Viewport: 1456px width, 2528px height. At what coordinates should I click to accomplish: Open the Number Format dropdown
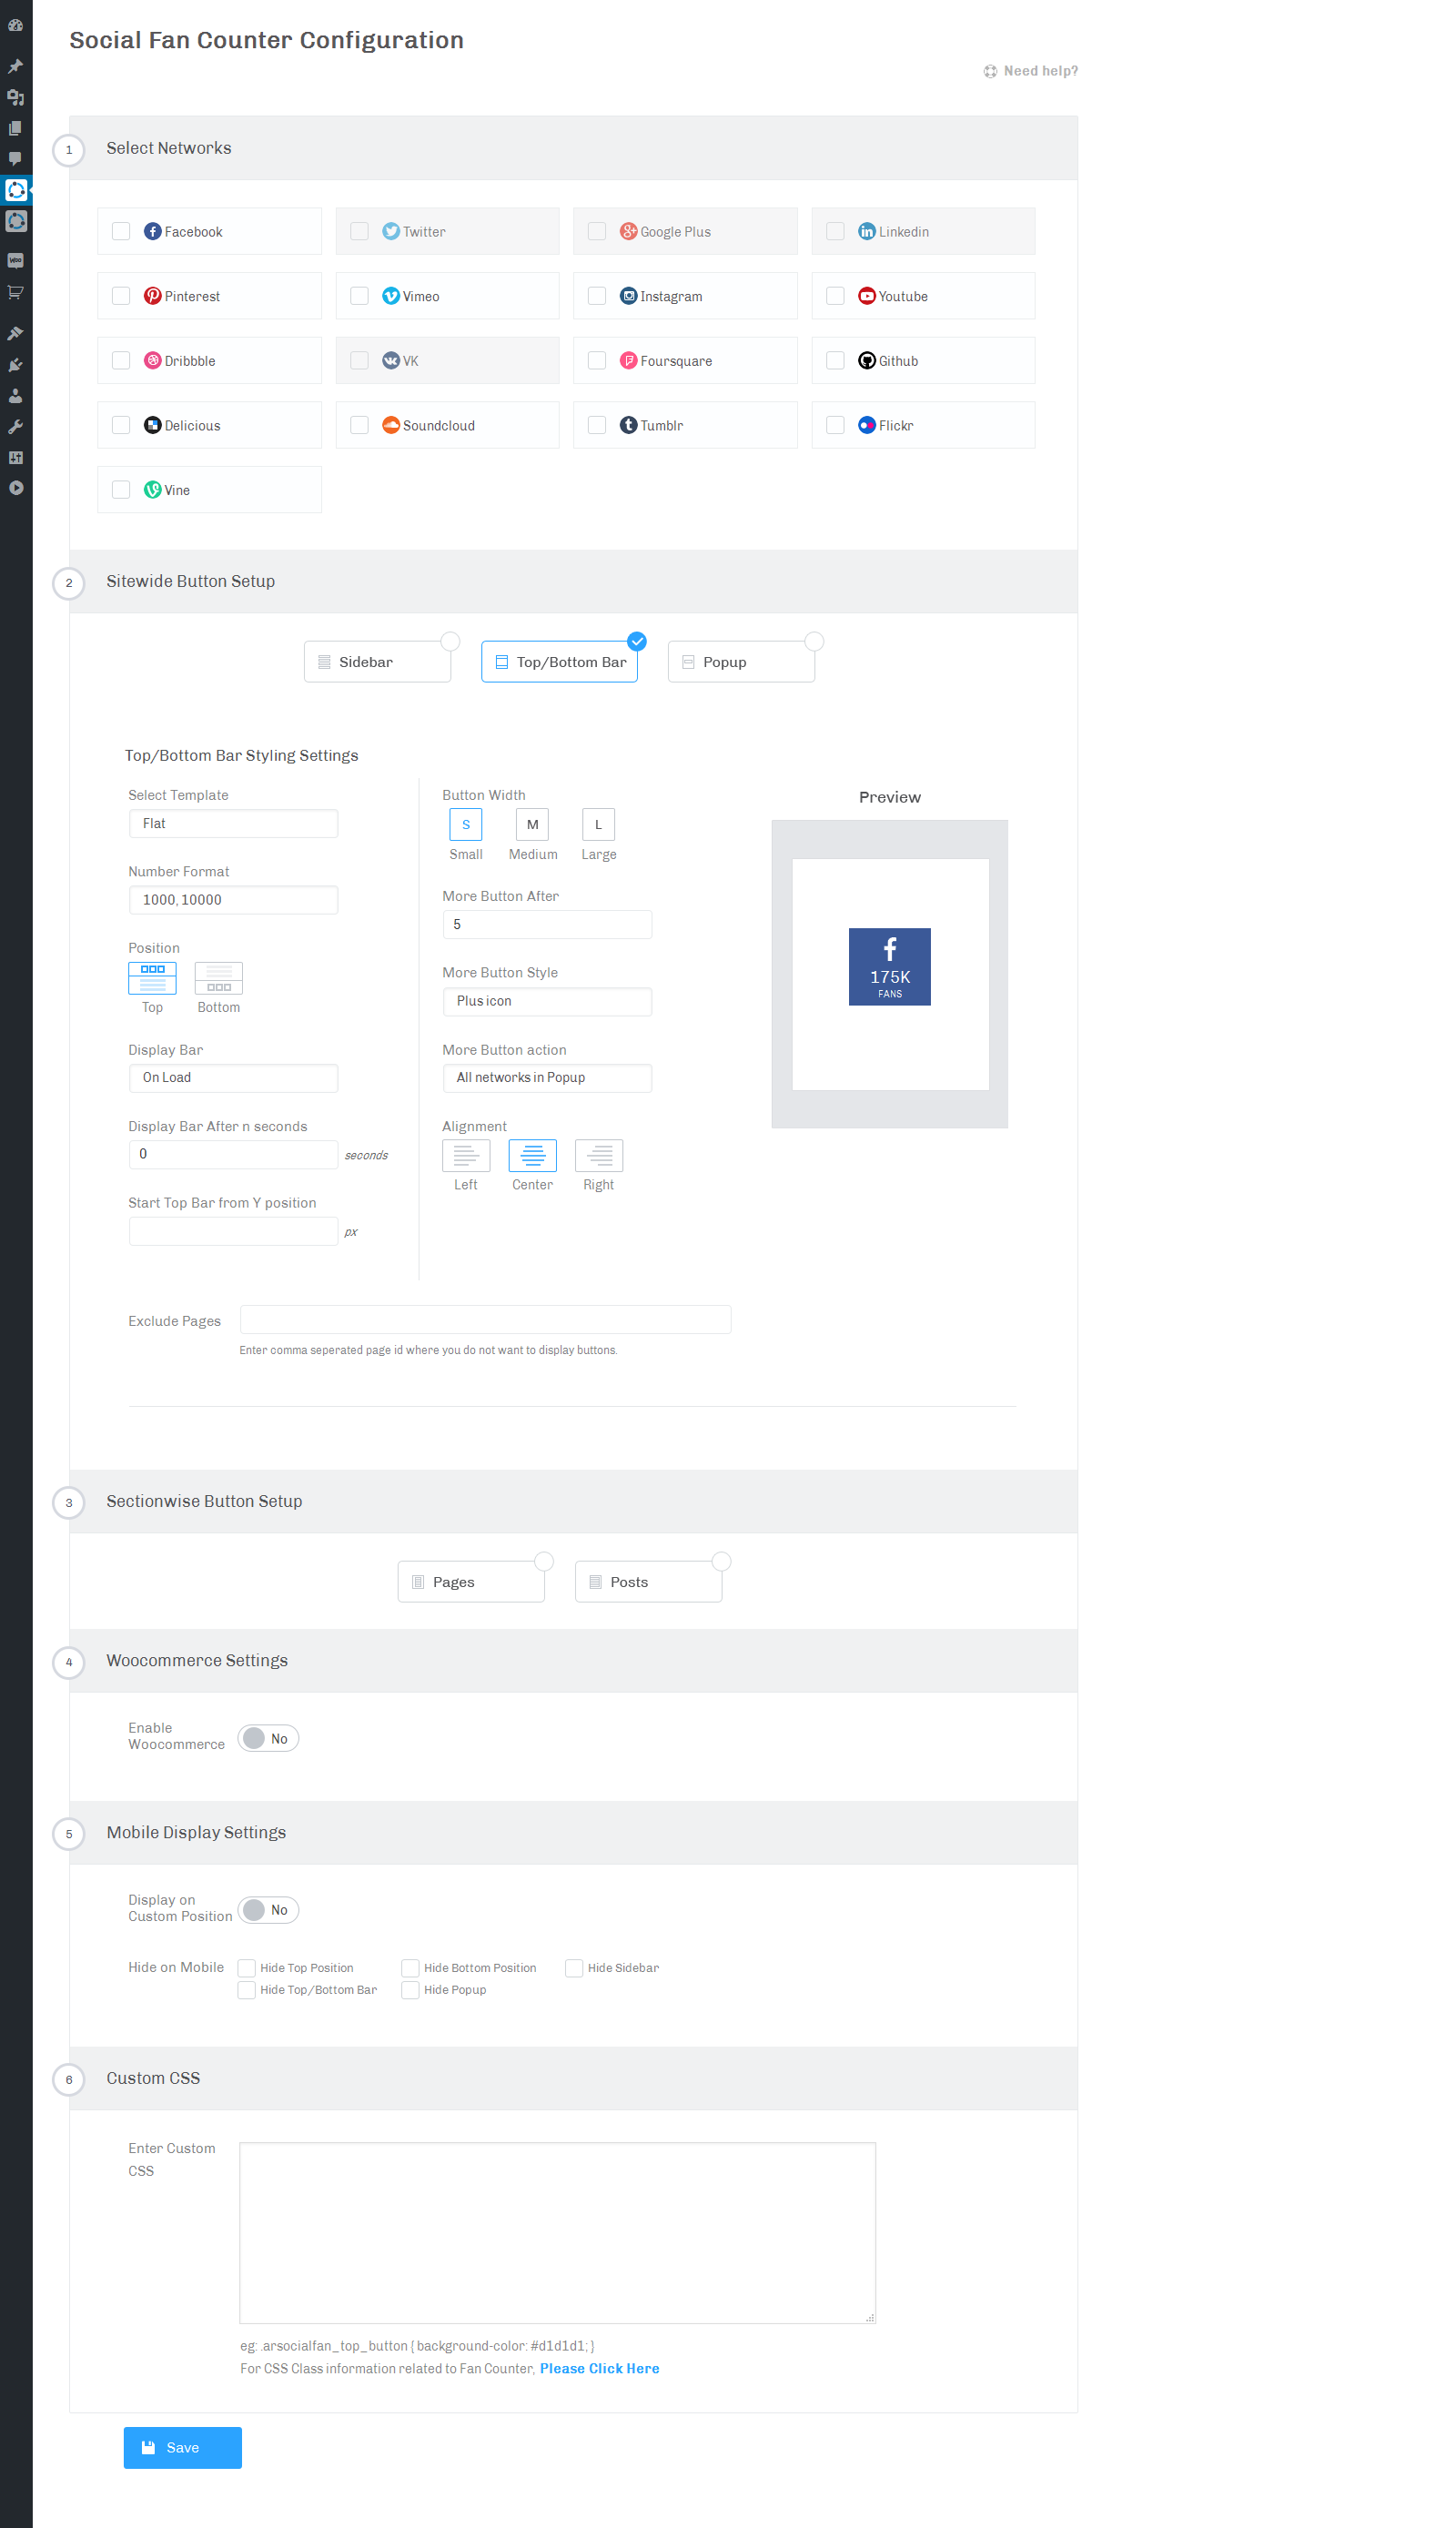(233, 900)
